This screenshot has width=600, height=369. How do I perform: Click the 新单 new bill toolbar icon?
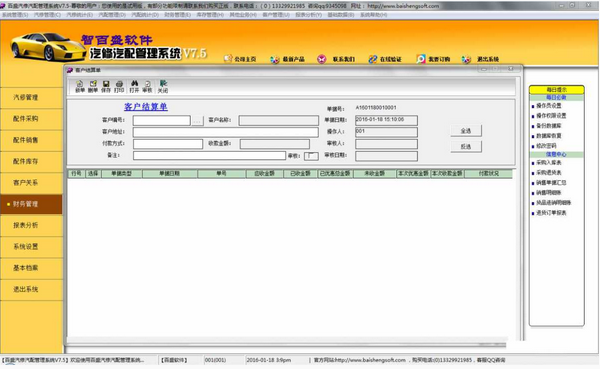[80, 87]
